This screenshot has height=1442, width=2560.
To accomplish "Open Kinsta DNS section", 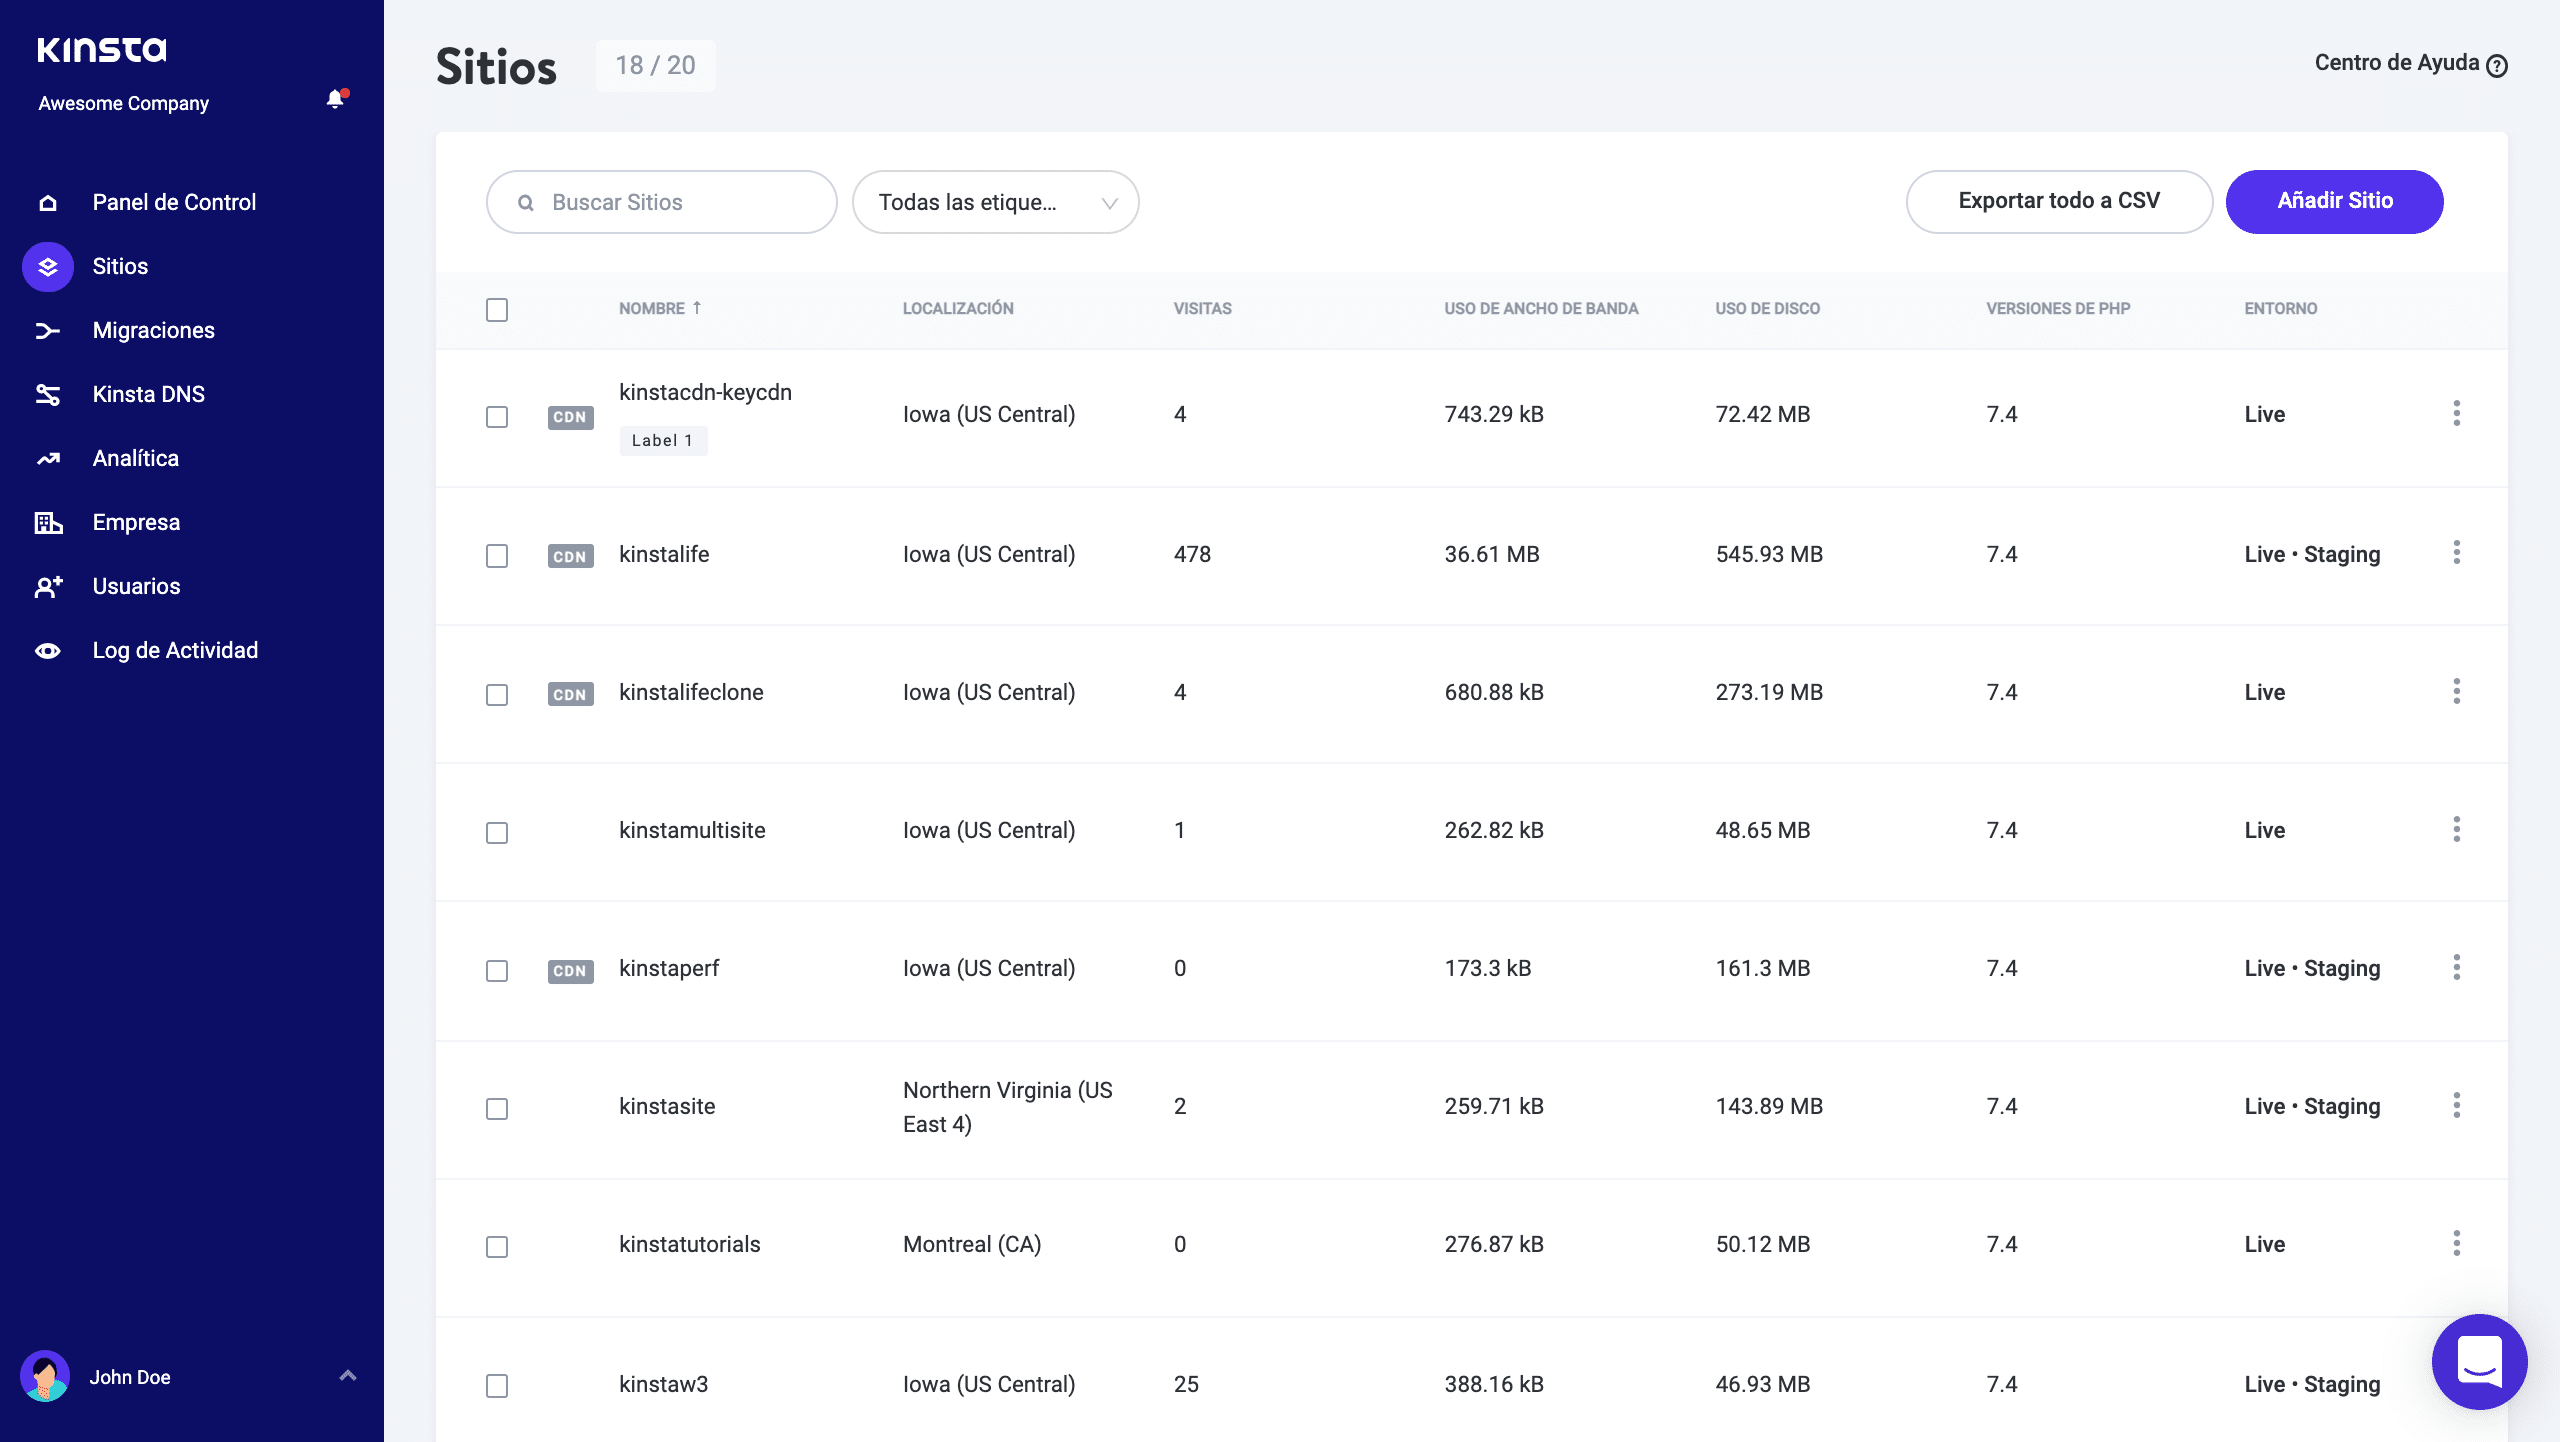I will coord(149,394).
